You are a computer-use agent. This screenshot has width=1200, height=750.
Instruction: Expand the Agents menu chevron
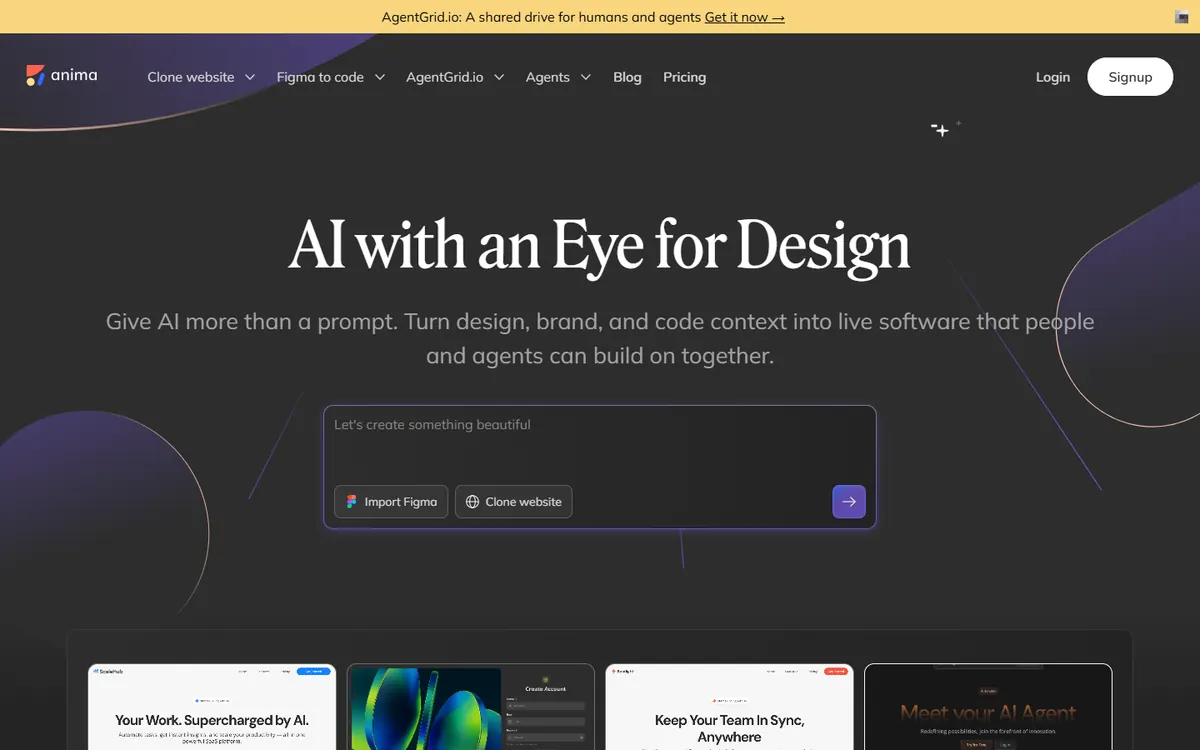tap(586, 77)
